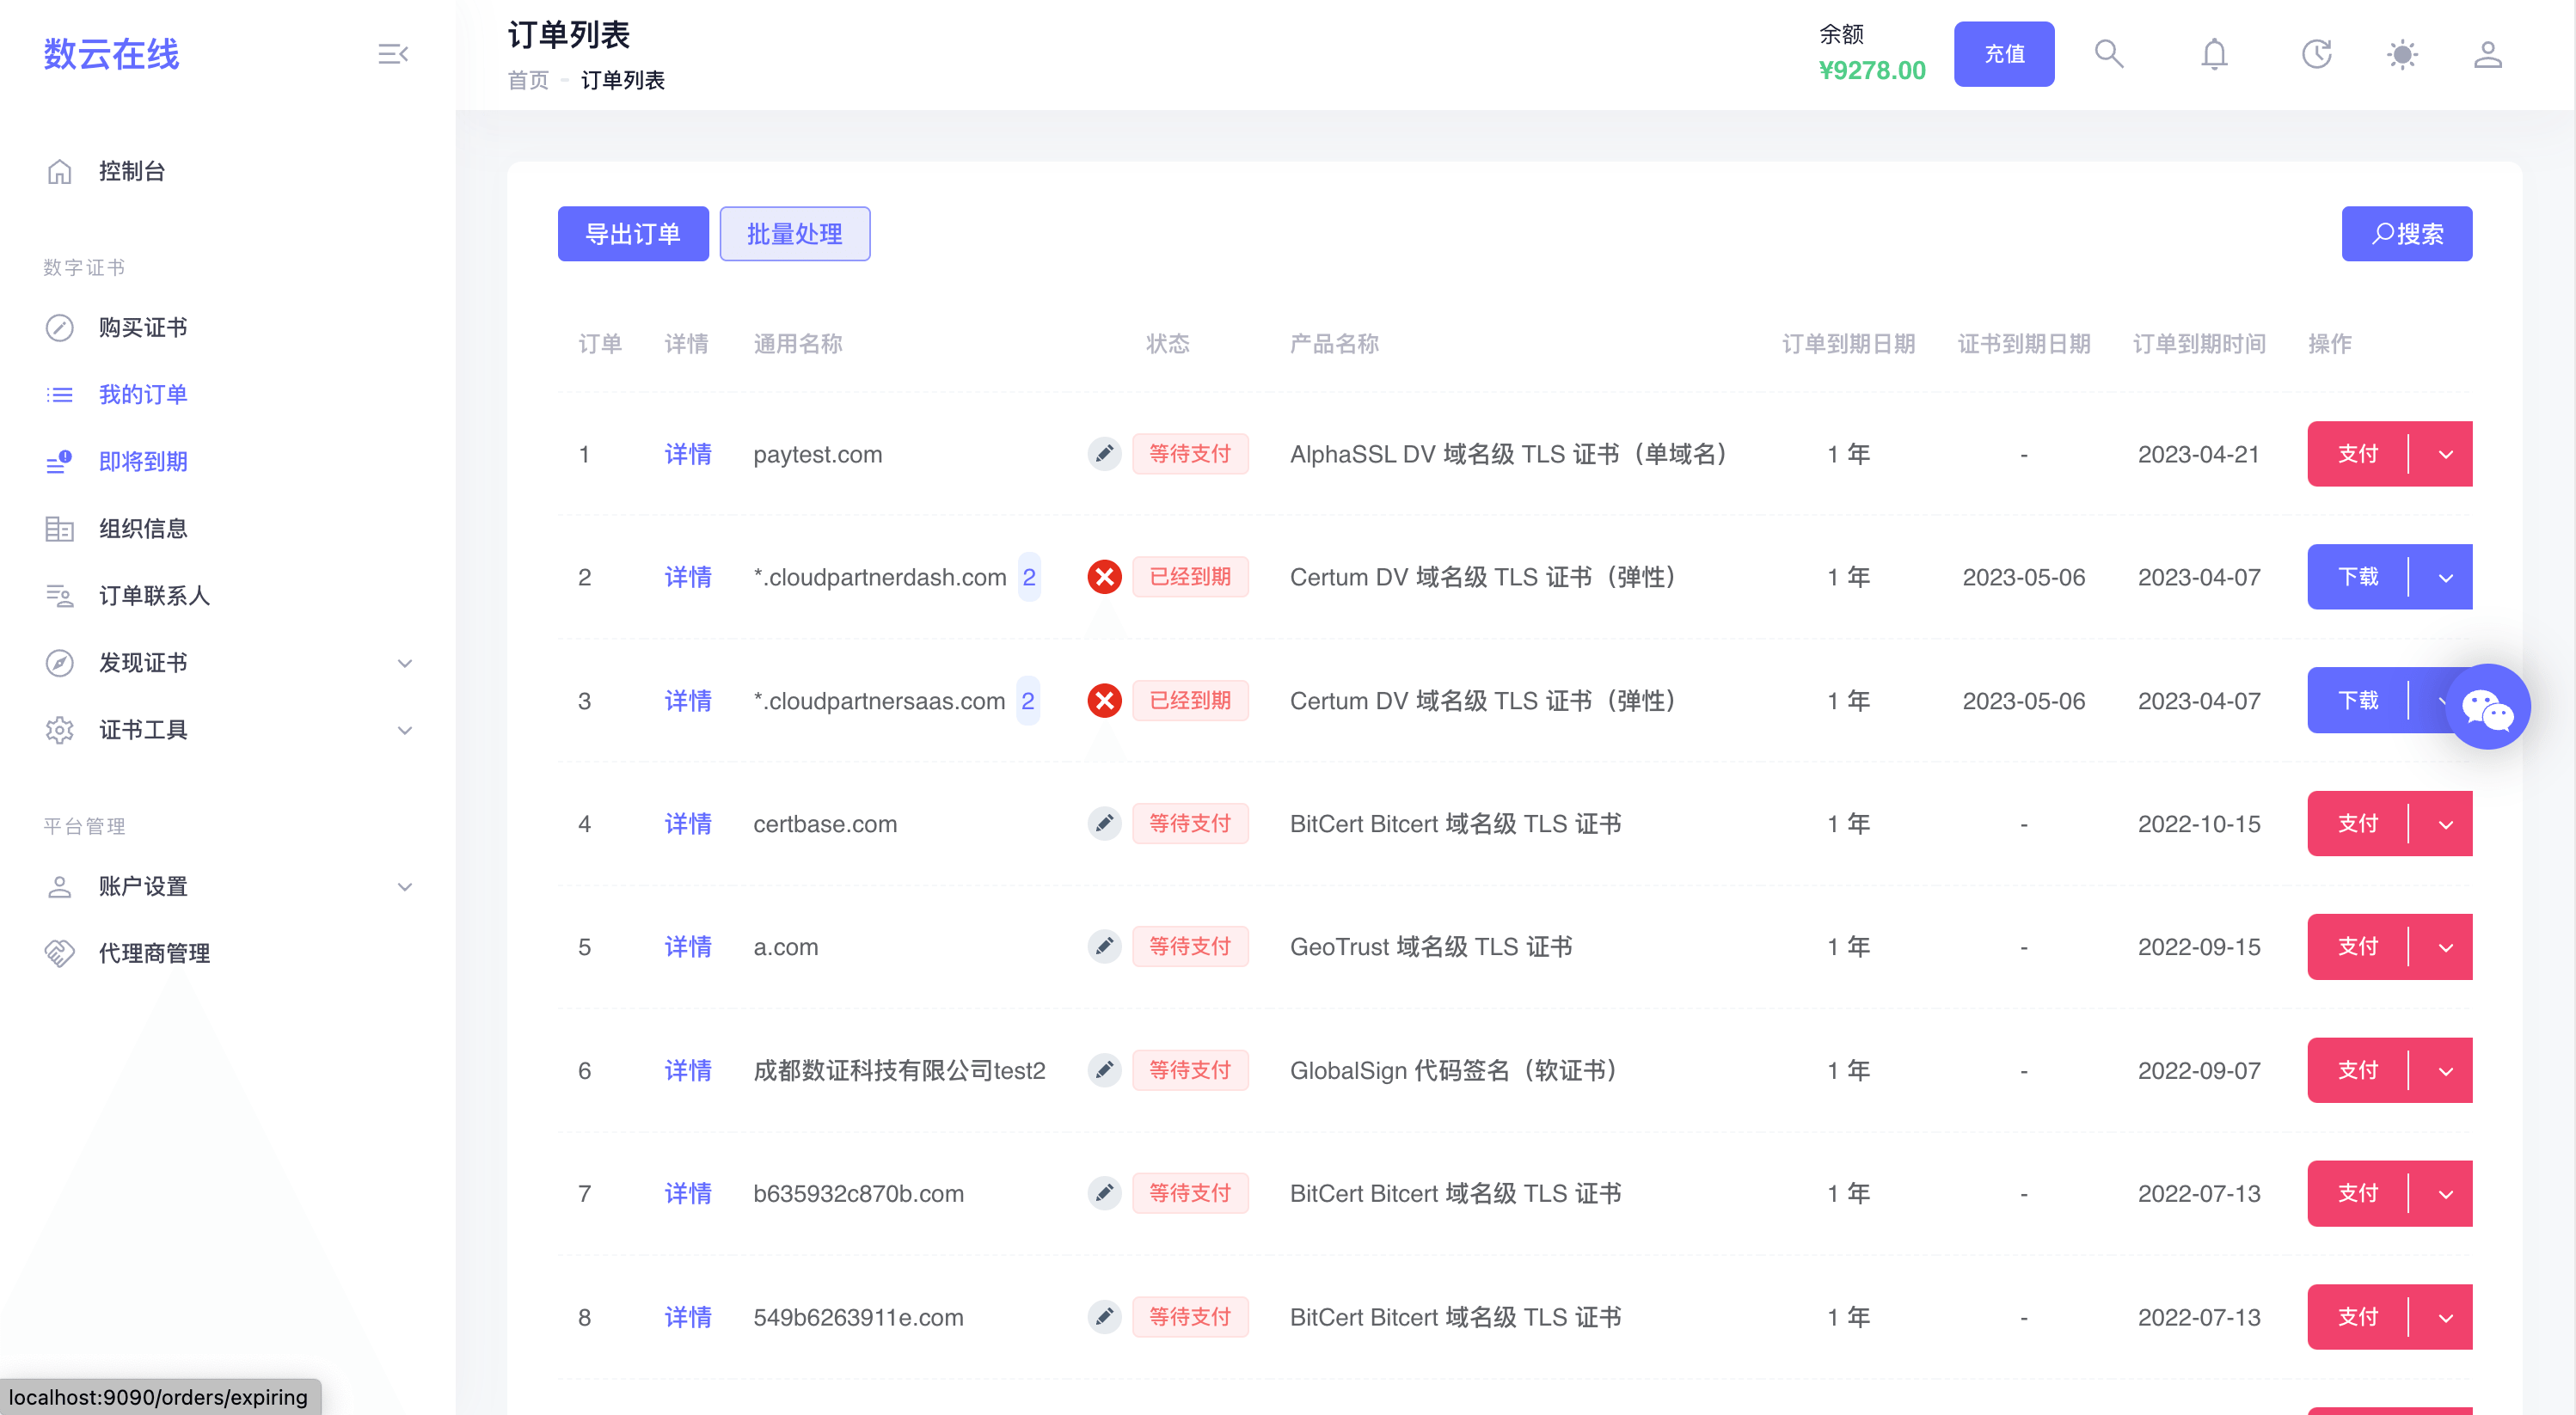2576x1415 pixels.
Task: Edit certbase.com order via pencil icon
Action: (x=1104, y=824)
